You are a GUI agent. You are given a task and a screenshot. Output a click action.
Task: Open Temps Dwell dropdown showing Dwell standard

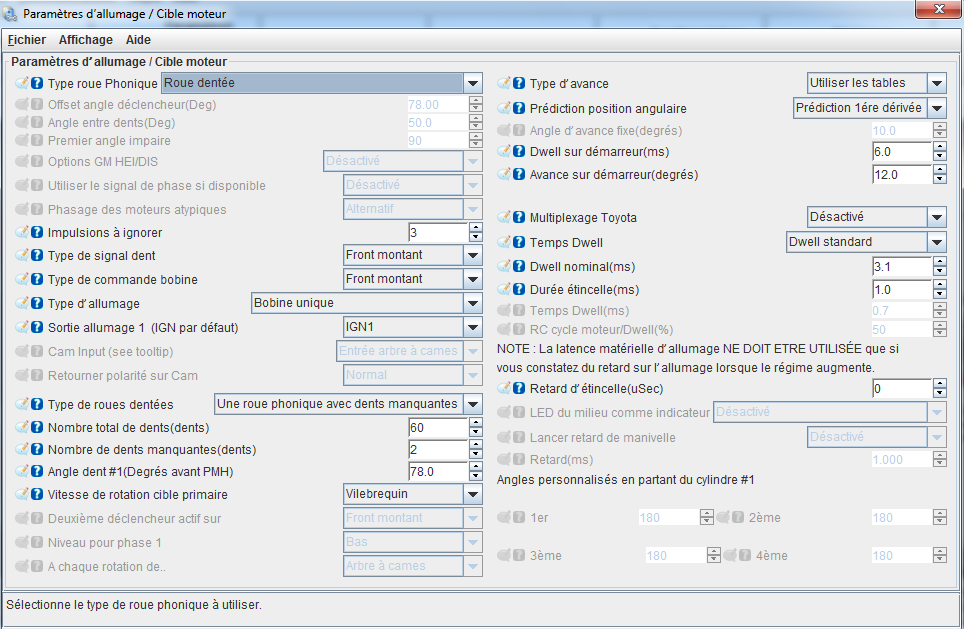click(x=936, y=242)
